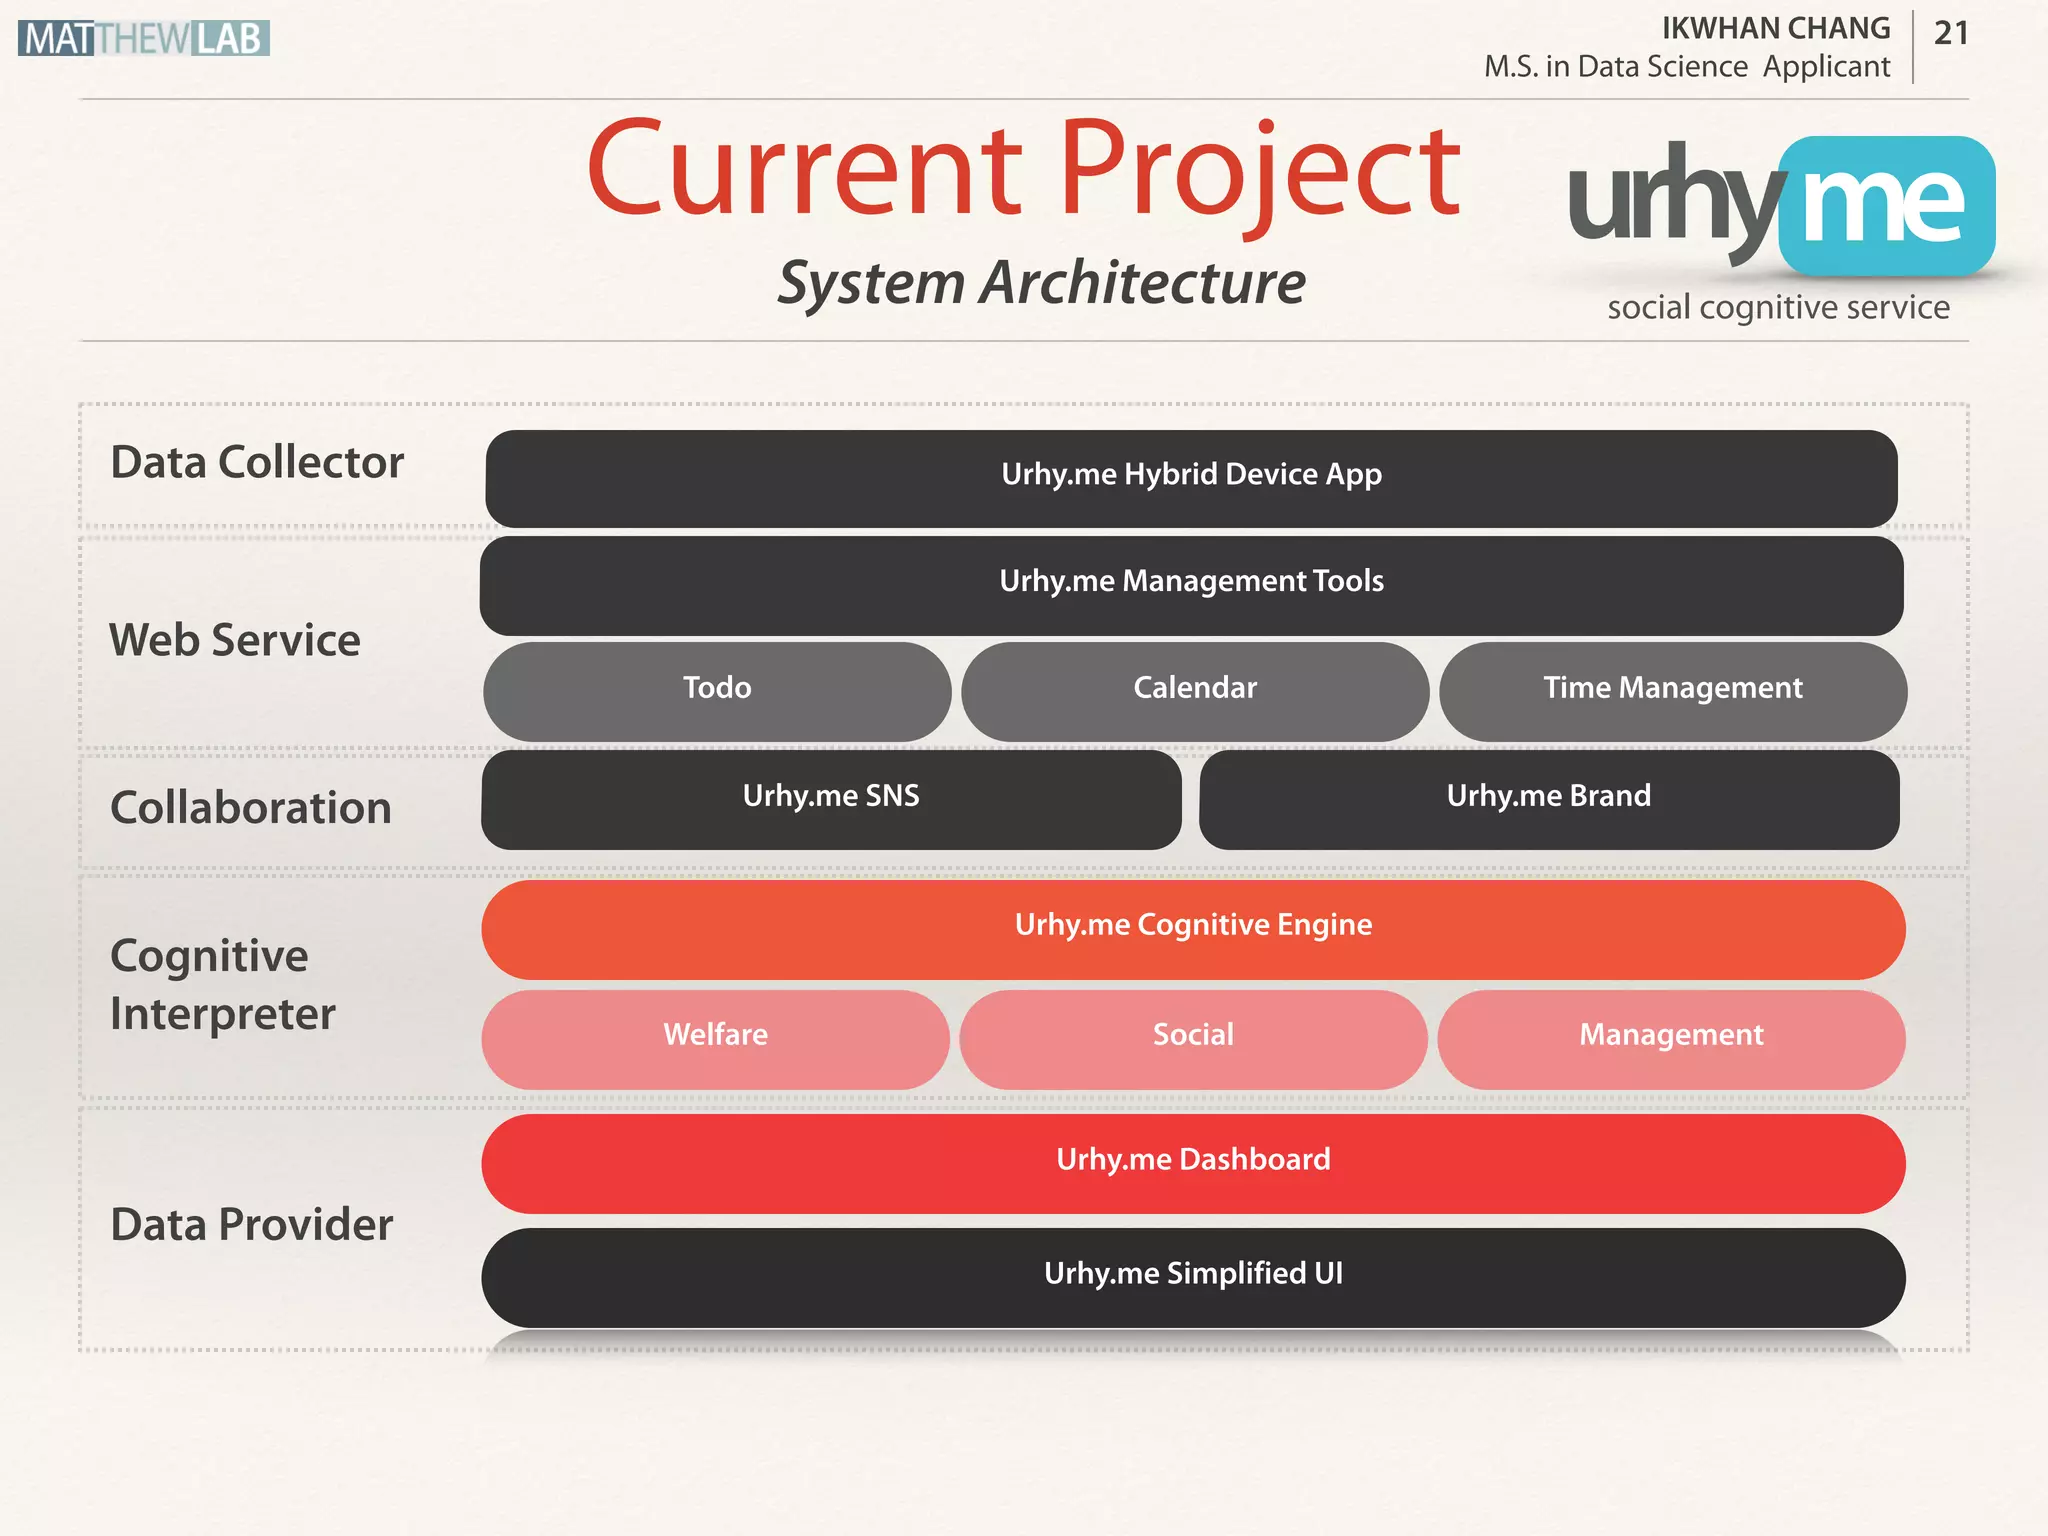Viewport: 2048px width, 1536px height.
Task: Click the red Urhy.me Dashboard bar
Action: coord(1192,1163)
